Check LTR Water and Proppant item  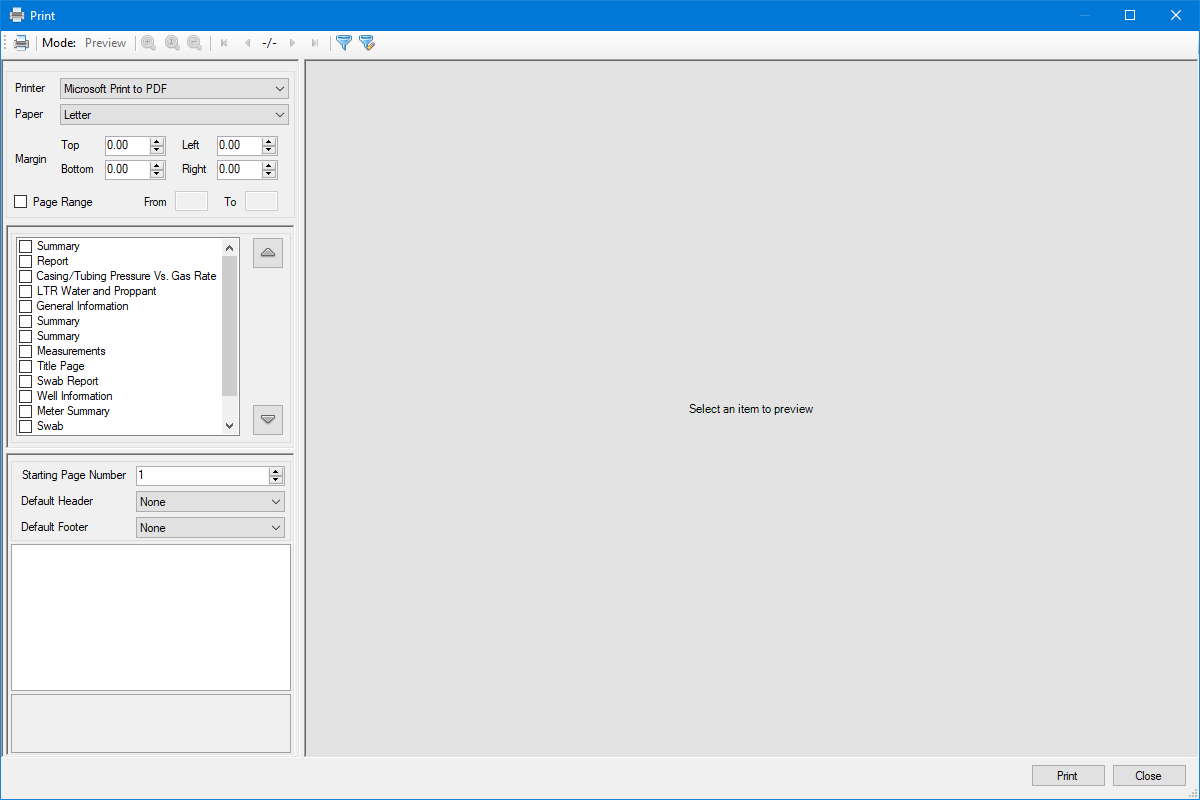[26, 291]
